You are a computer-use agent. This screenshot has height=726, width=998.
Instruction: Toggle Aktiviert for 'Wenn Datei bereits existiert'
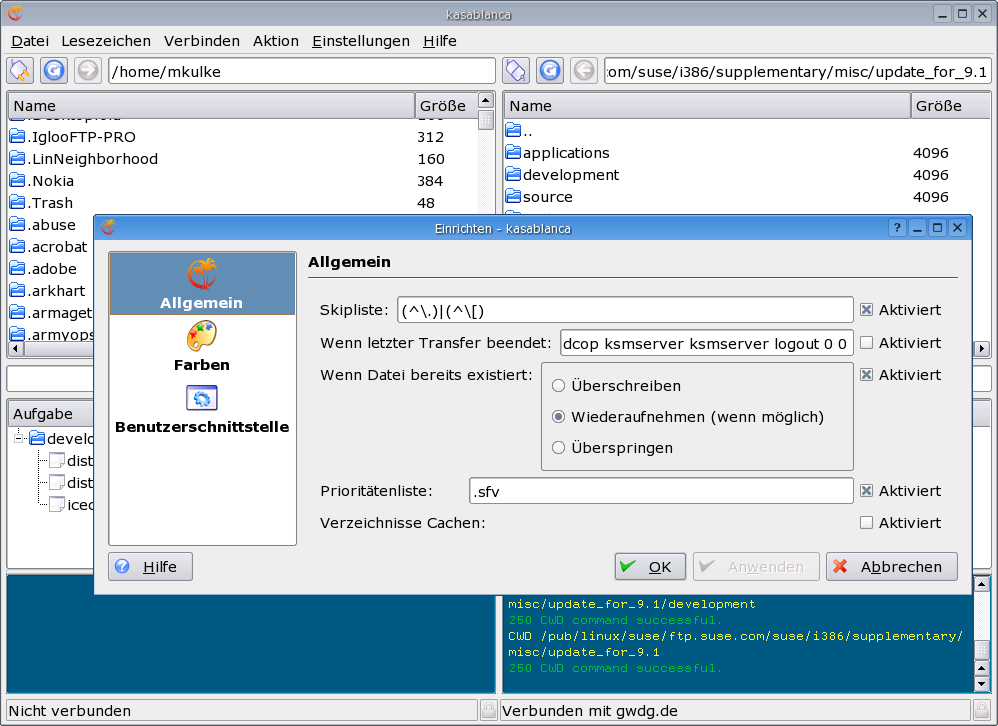pos(866,375)
